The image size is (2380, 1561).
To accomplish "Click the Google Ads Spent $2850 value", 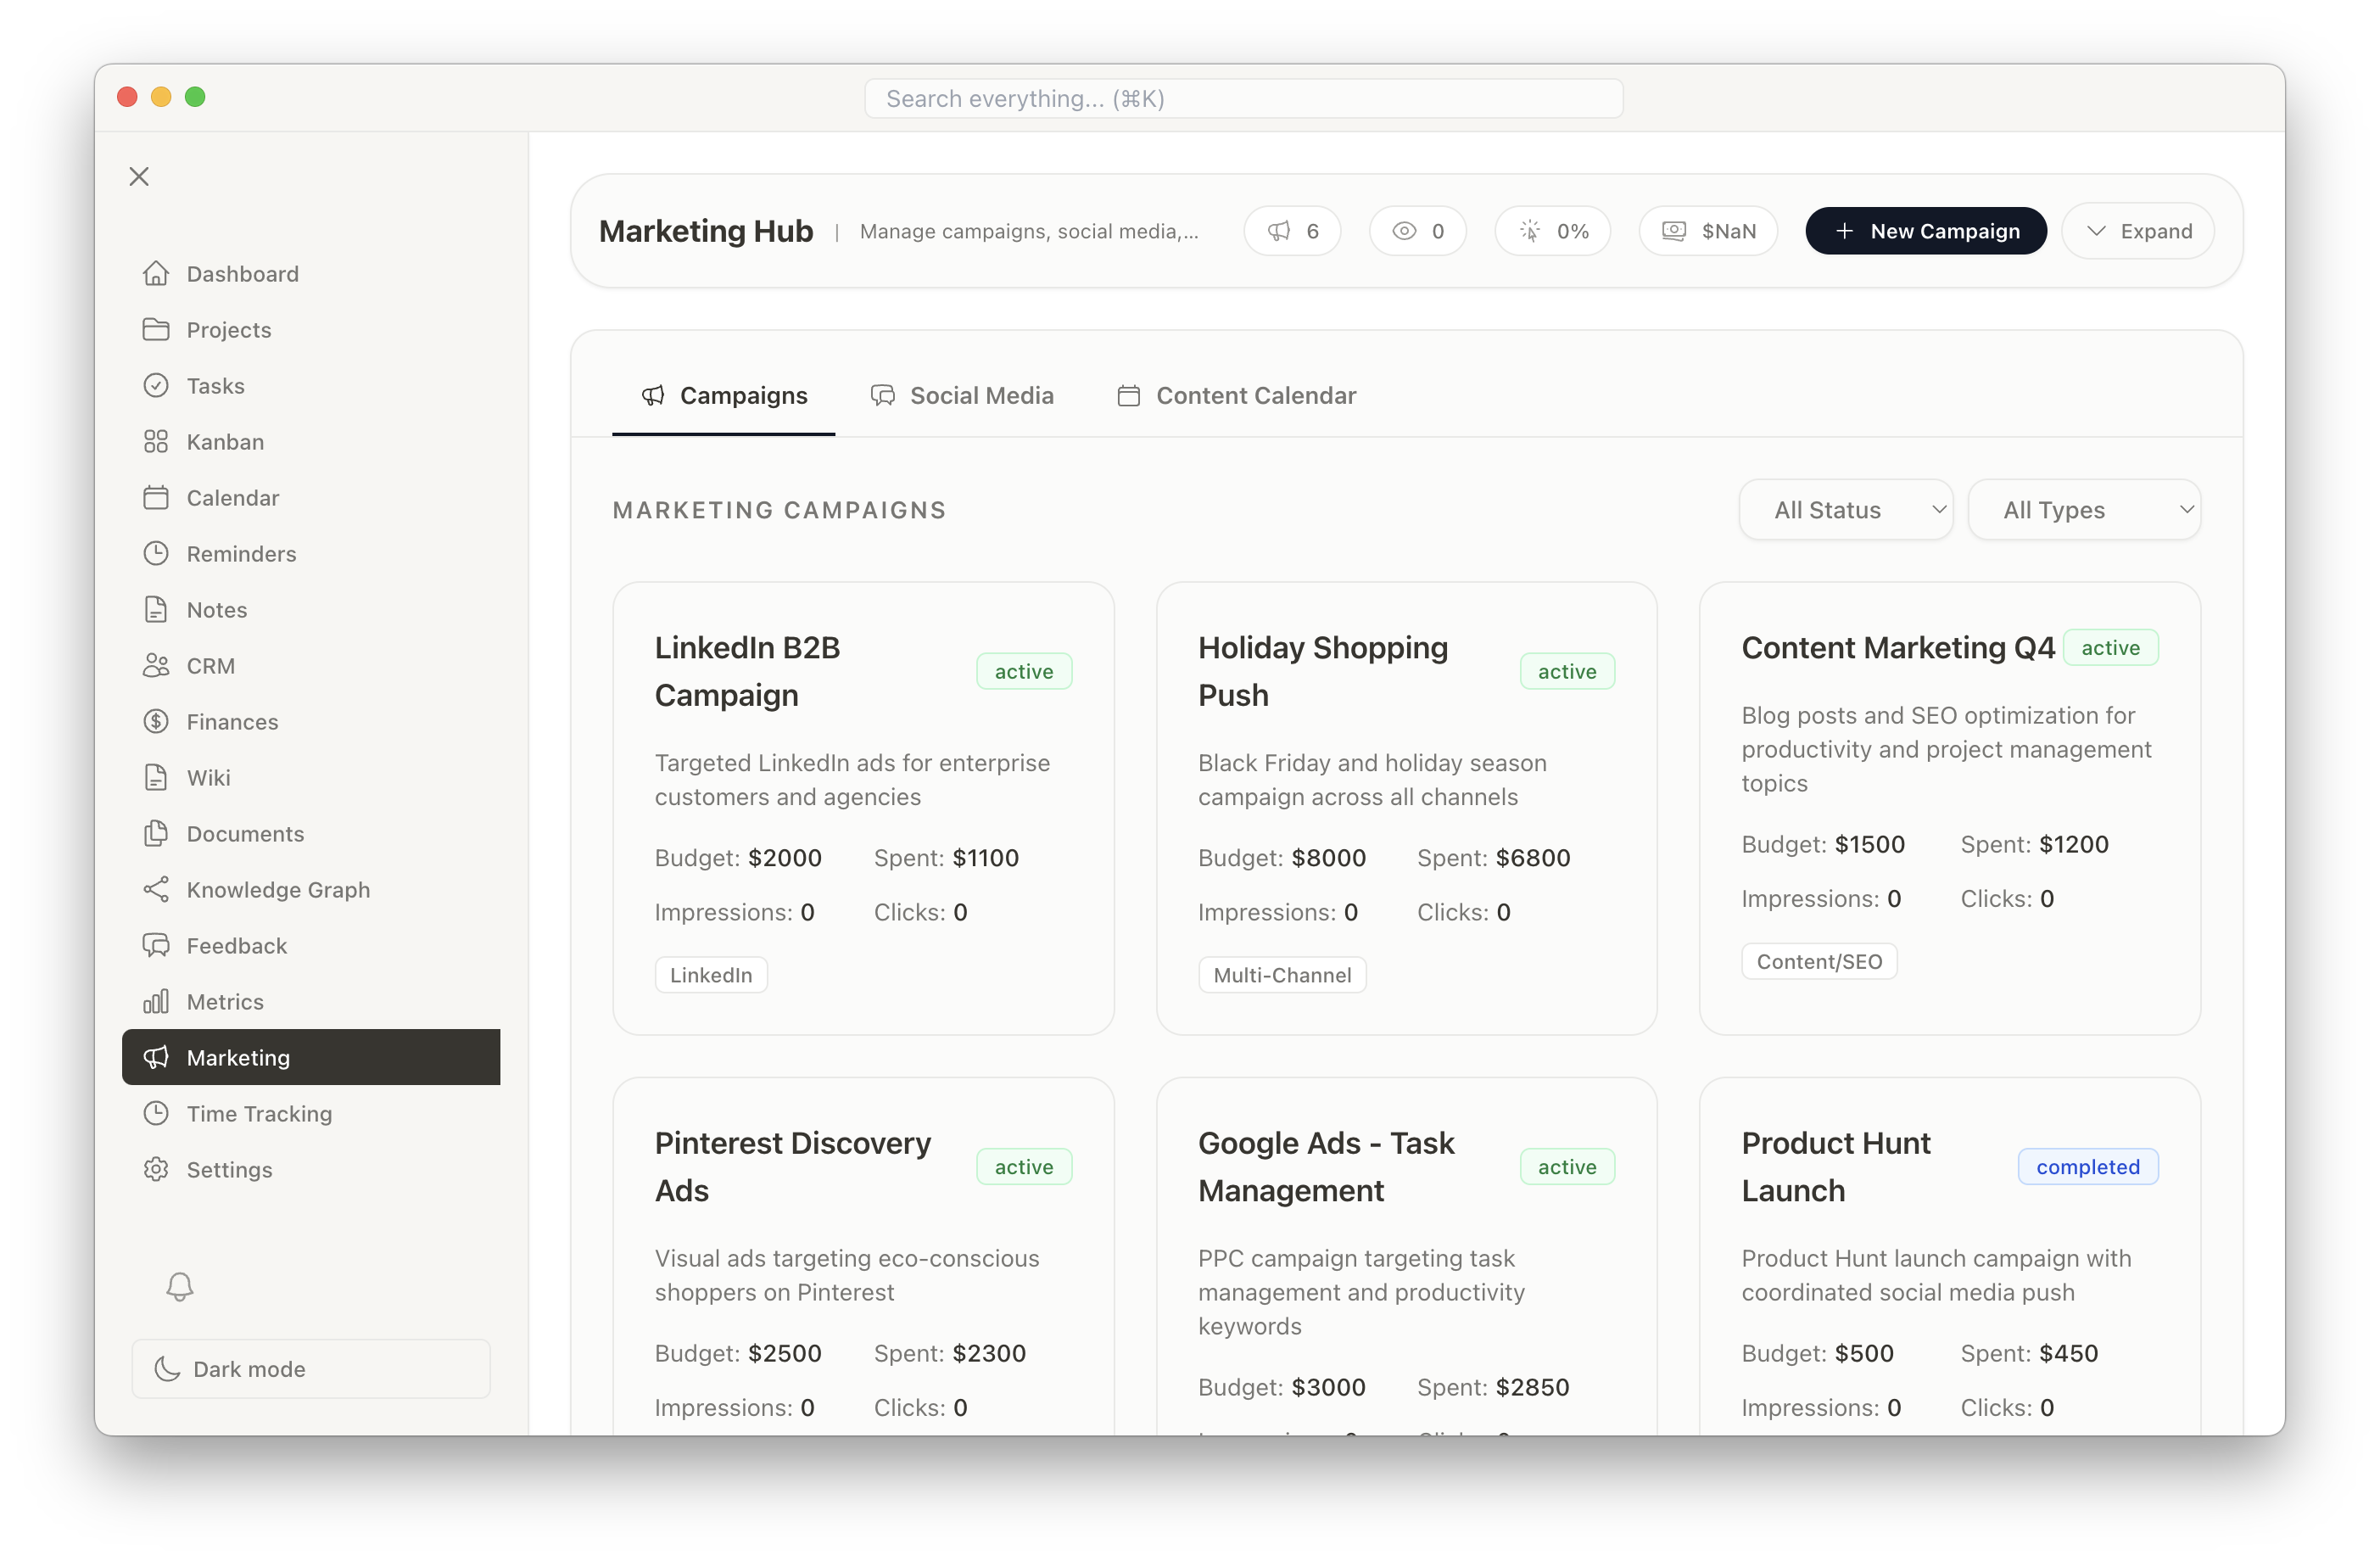I will point(1532,1387).
